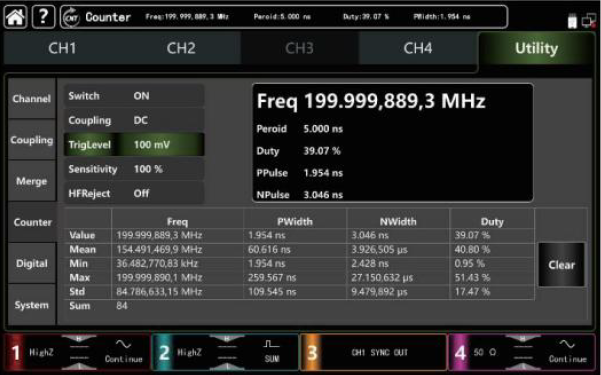Edit the Sensitivity 100 % field
Image resolution: width=601 pixels, height=375 pixels.
134,169
